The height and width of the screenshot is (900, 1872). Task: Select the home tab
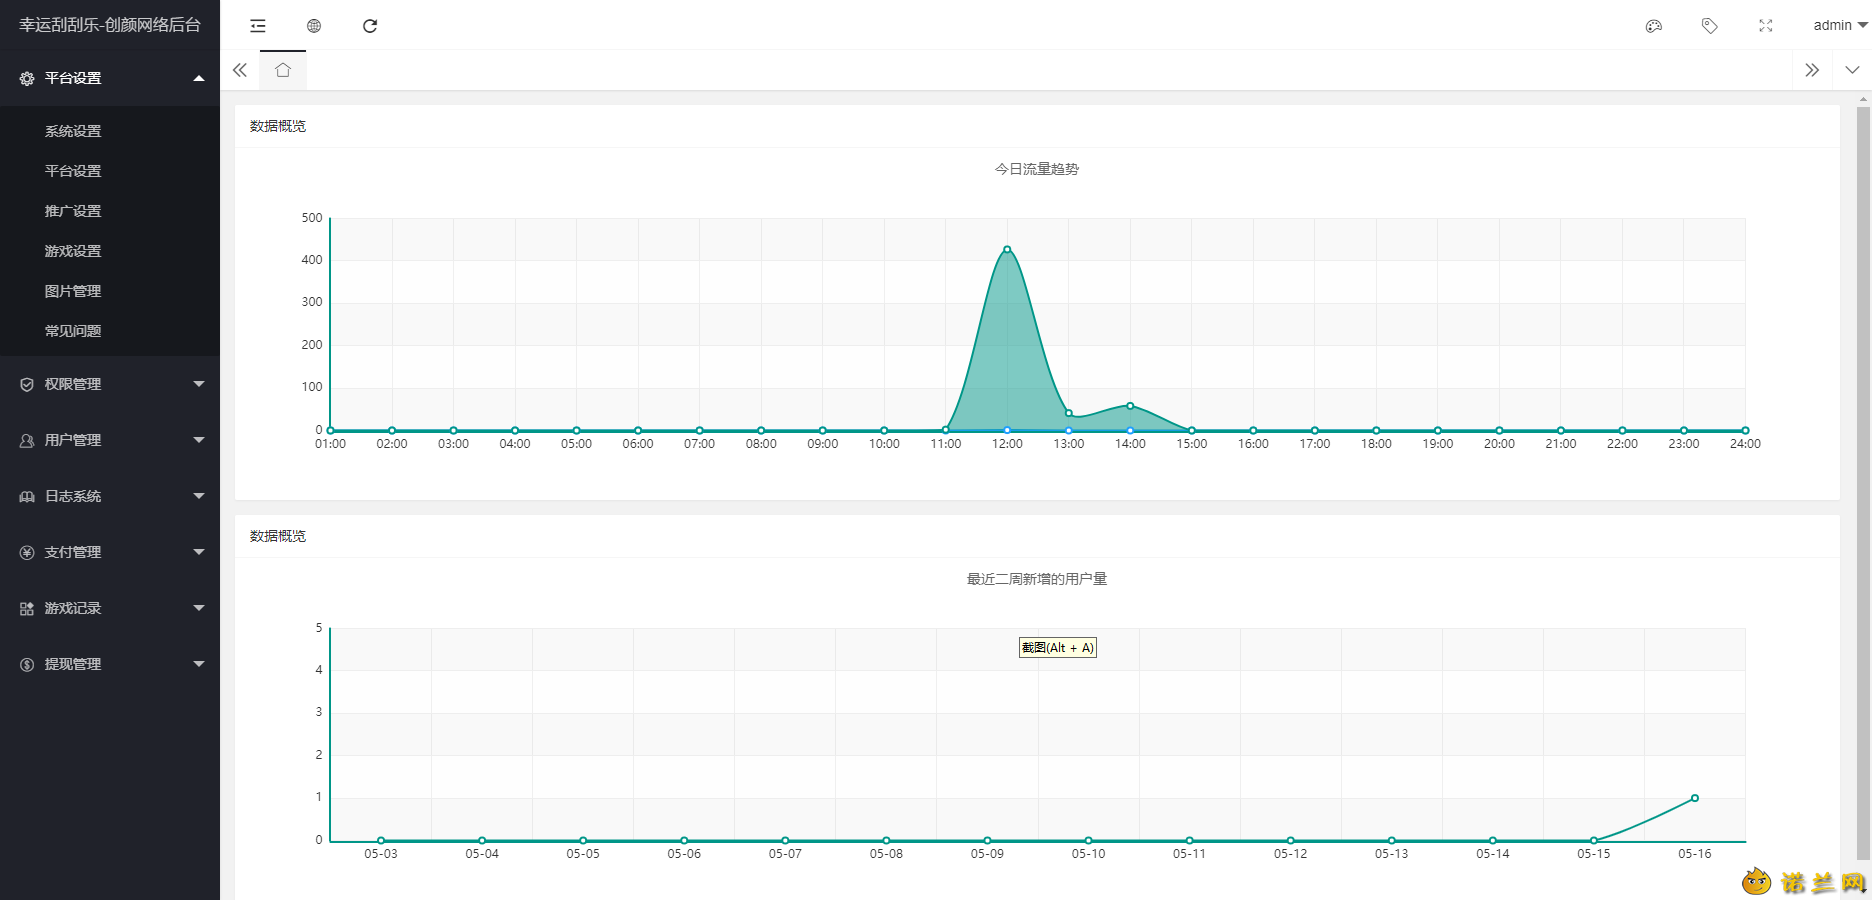point(283,70)
